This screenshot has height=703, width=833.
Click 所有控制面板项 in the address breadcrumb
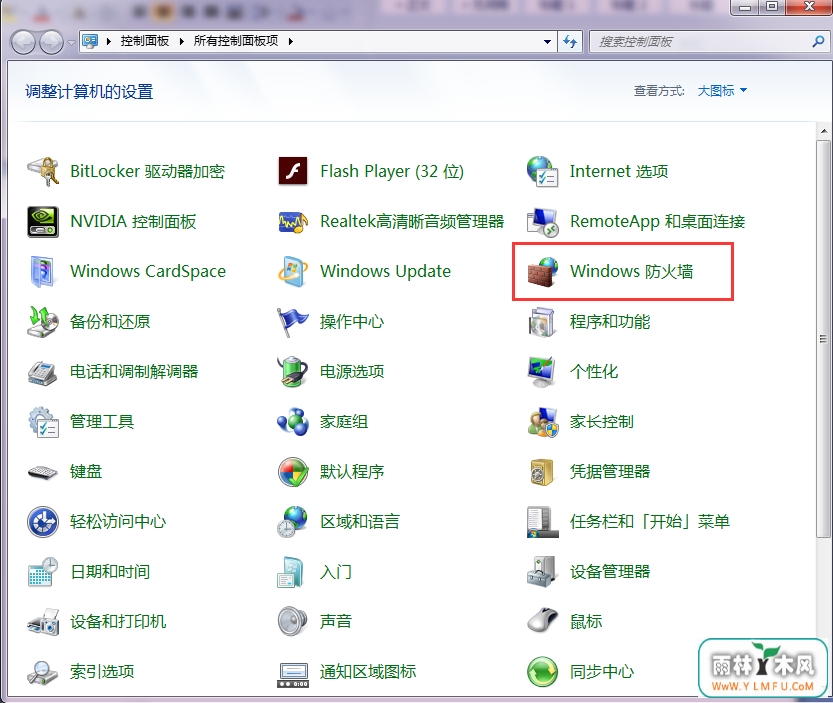(x=236, y=41)
